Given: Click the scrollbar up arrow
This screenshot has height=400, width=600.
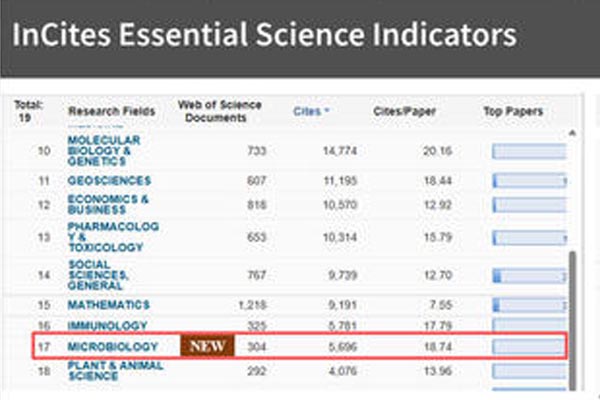Looking at the screenshot, I should point(571,134).
